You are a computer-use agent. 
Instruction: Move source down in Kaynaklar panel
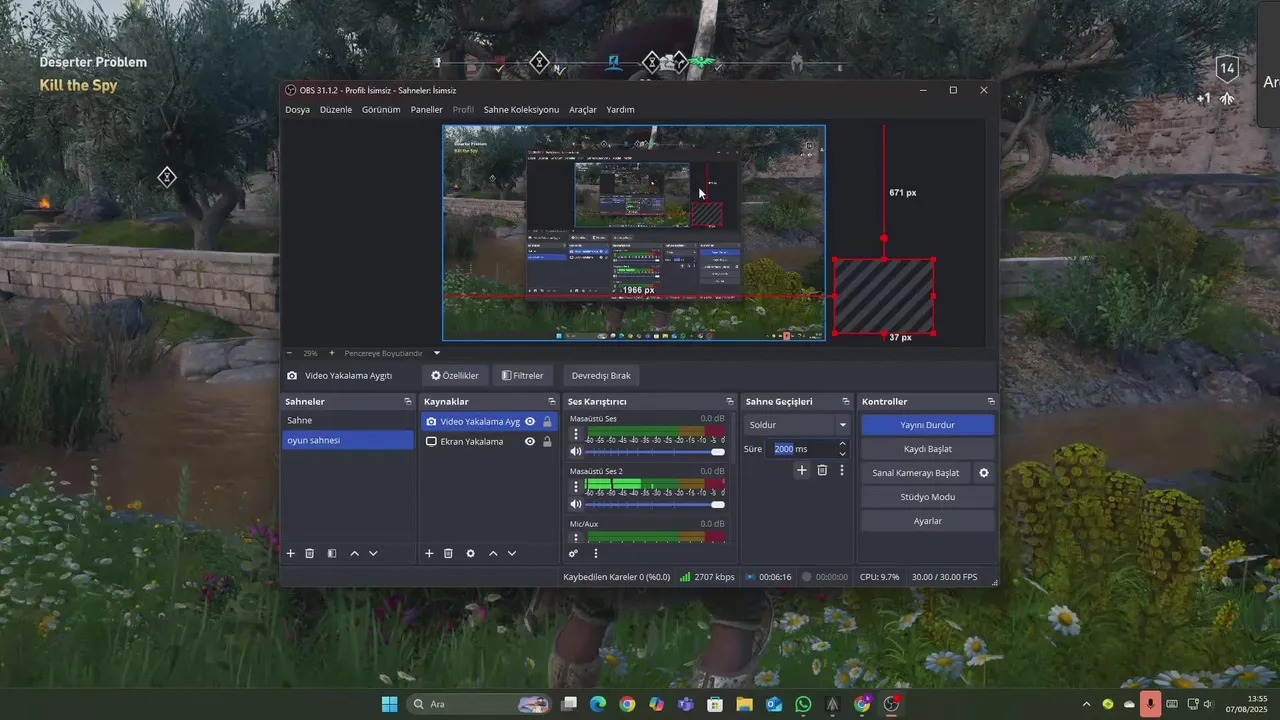pyautogui.click(x=512, y=553)
